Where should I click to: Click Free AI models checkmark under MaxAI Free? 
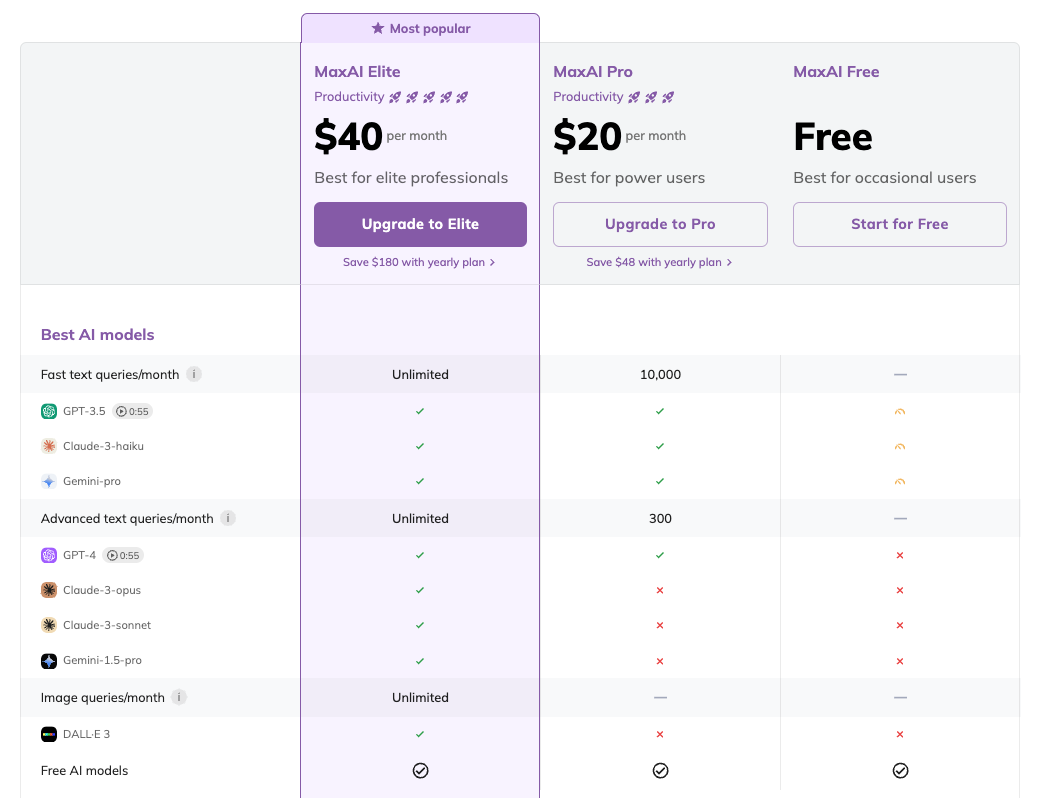coord(900,770)
